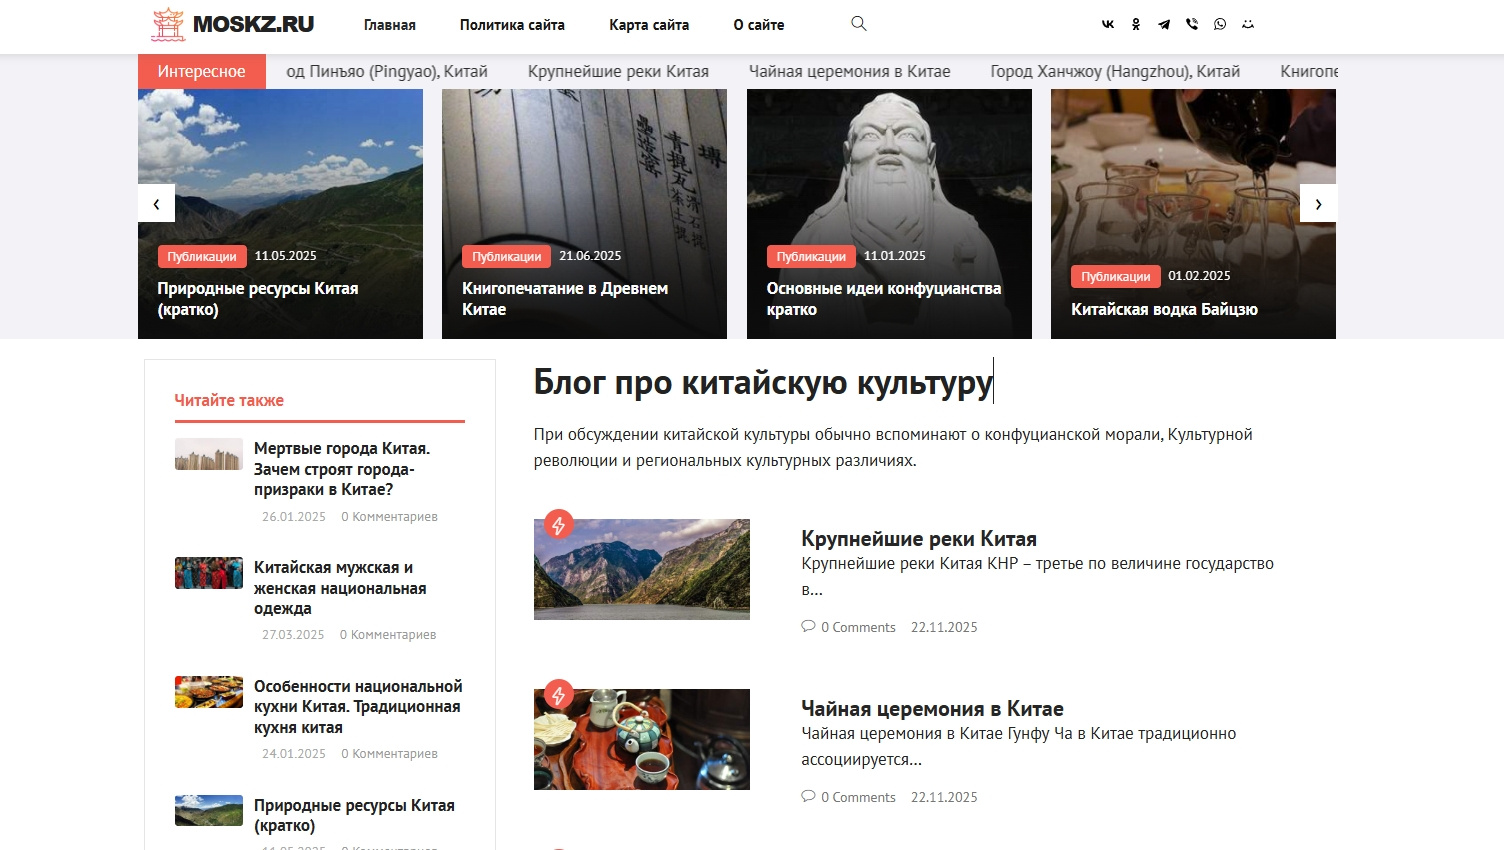Open comments count beside date 26.01.2025
1504x850 pixels.
tap(389, 517)
